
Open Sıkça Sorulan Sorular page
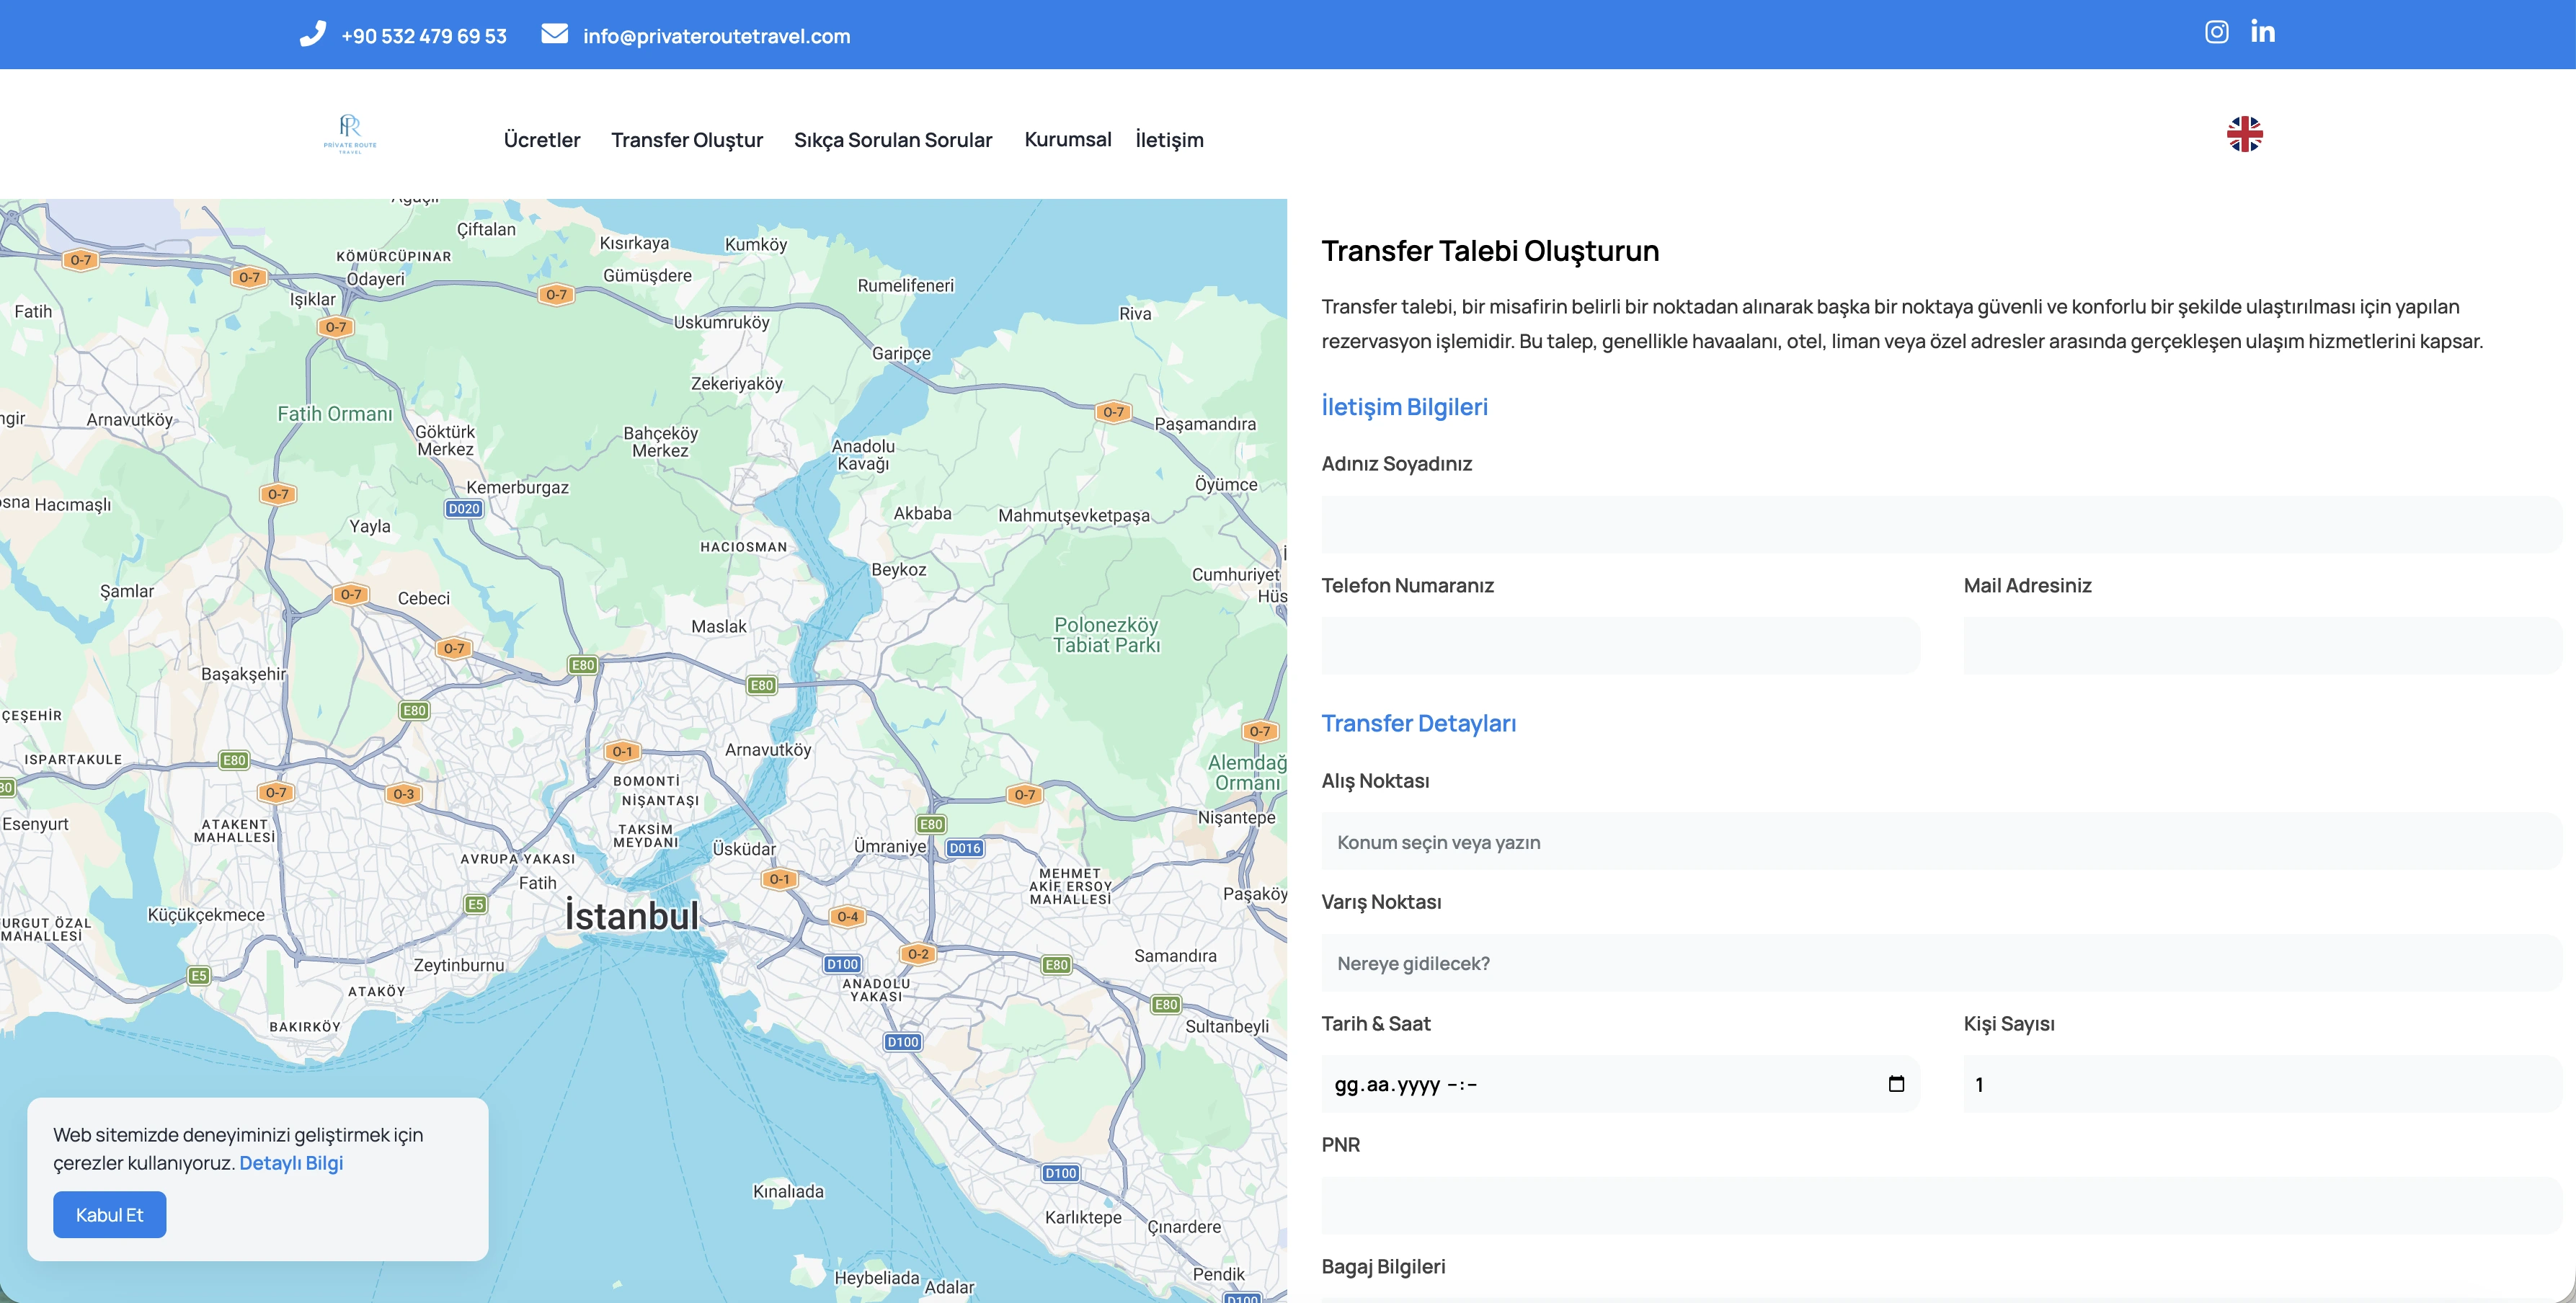tap(892, 140)
